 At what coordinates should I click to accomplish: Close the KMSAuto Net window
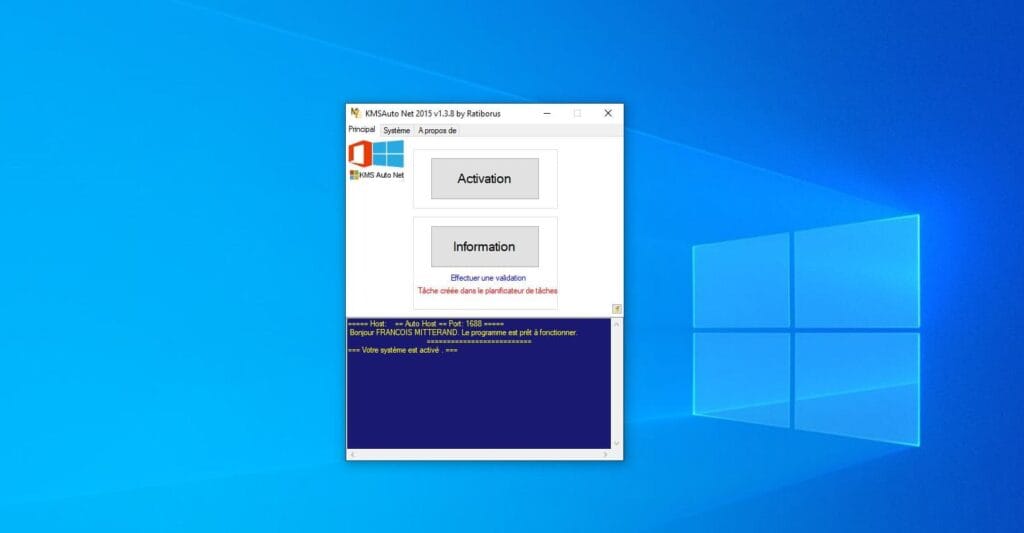(607, 113)
